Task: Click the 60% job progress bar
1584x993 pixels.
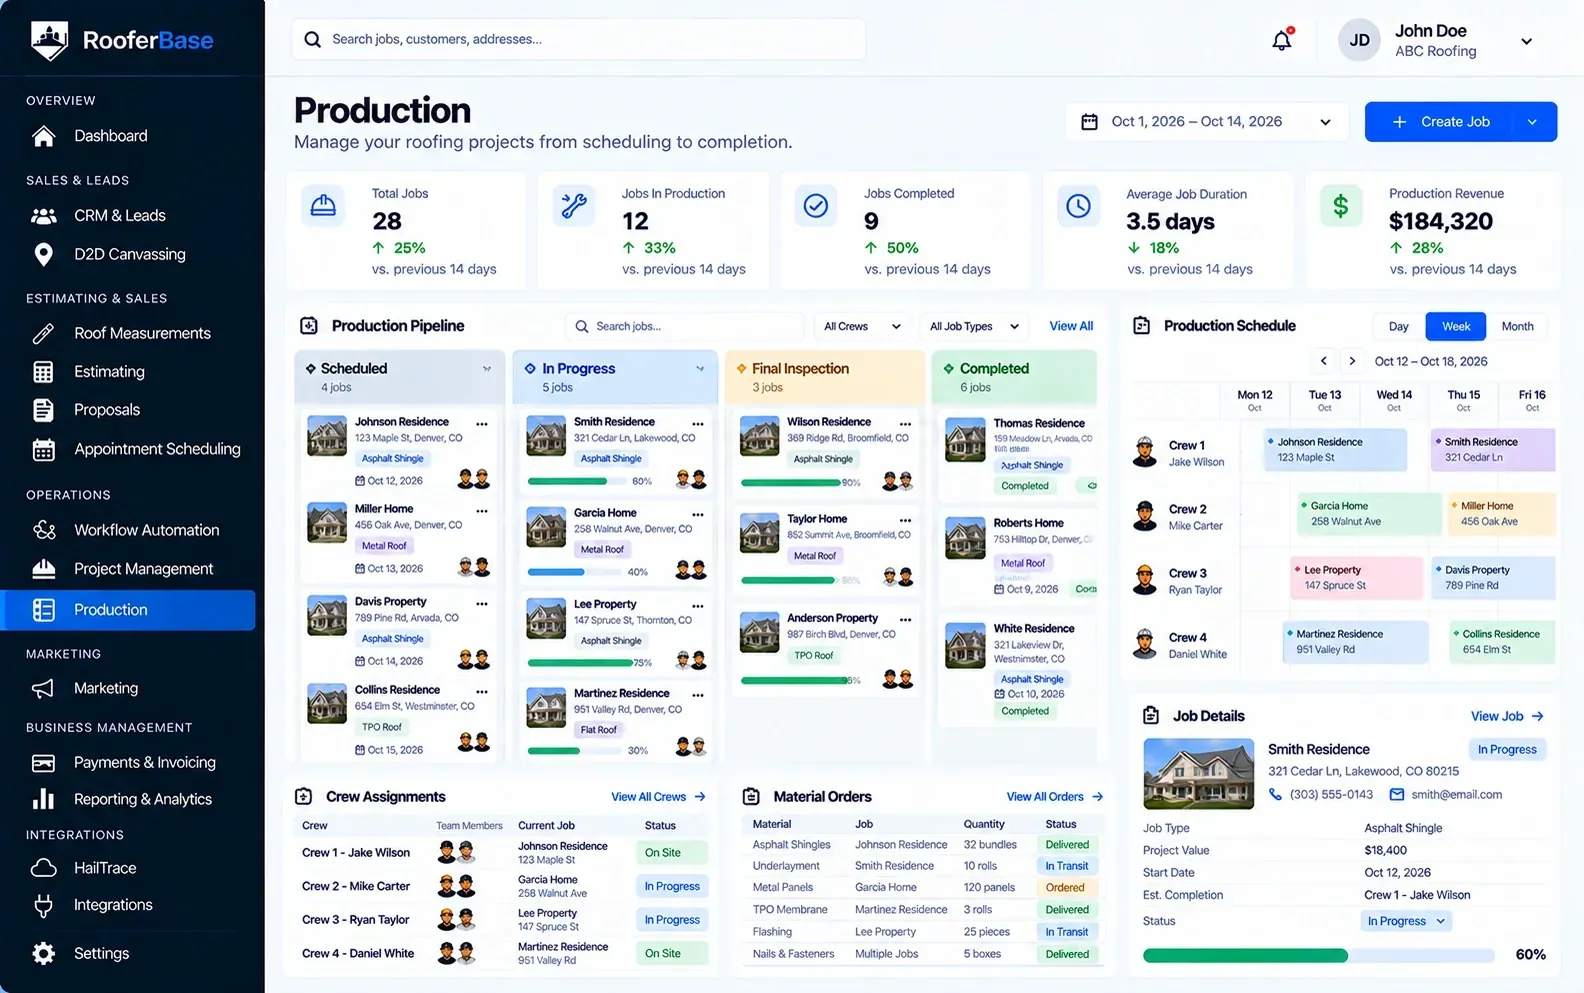Action: click(x=1318, y=955)
